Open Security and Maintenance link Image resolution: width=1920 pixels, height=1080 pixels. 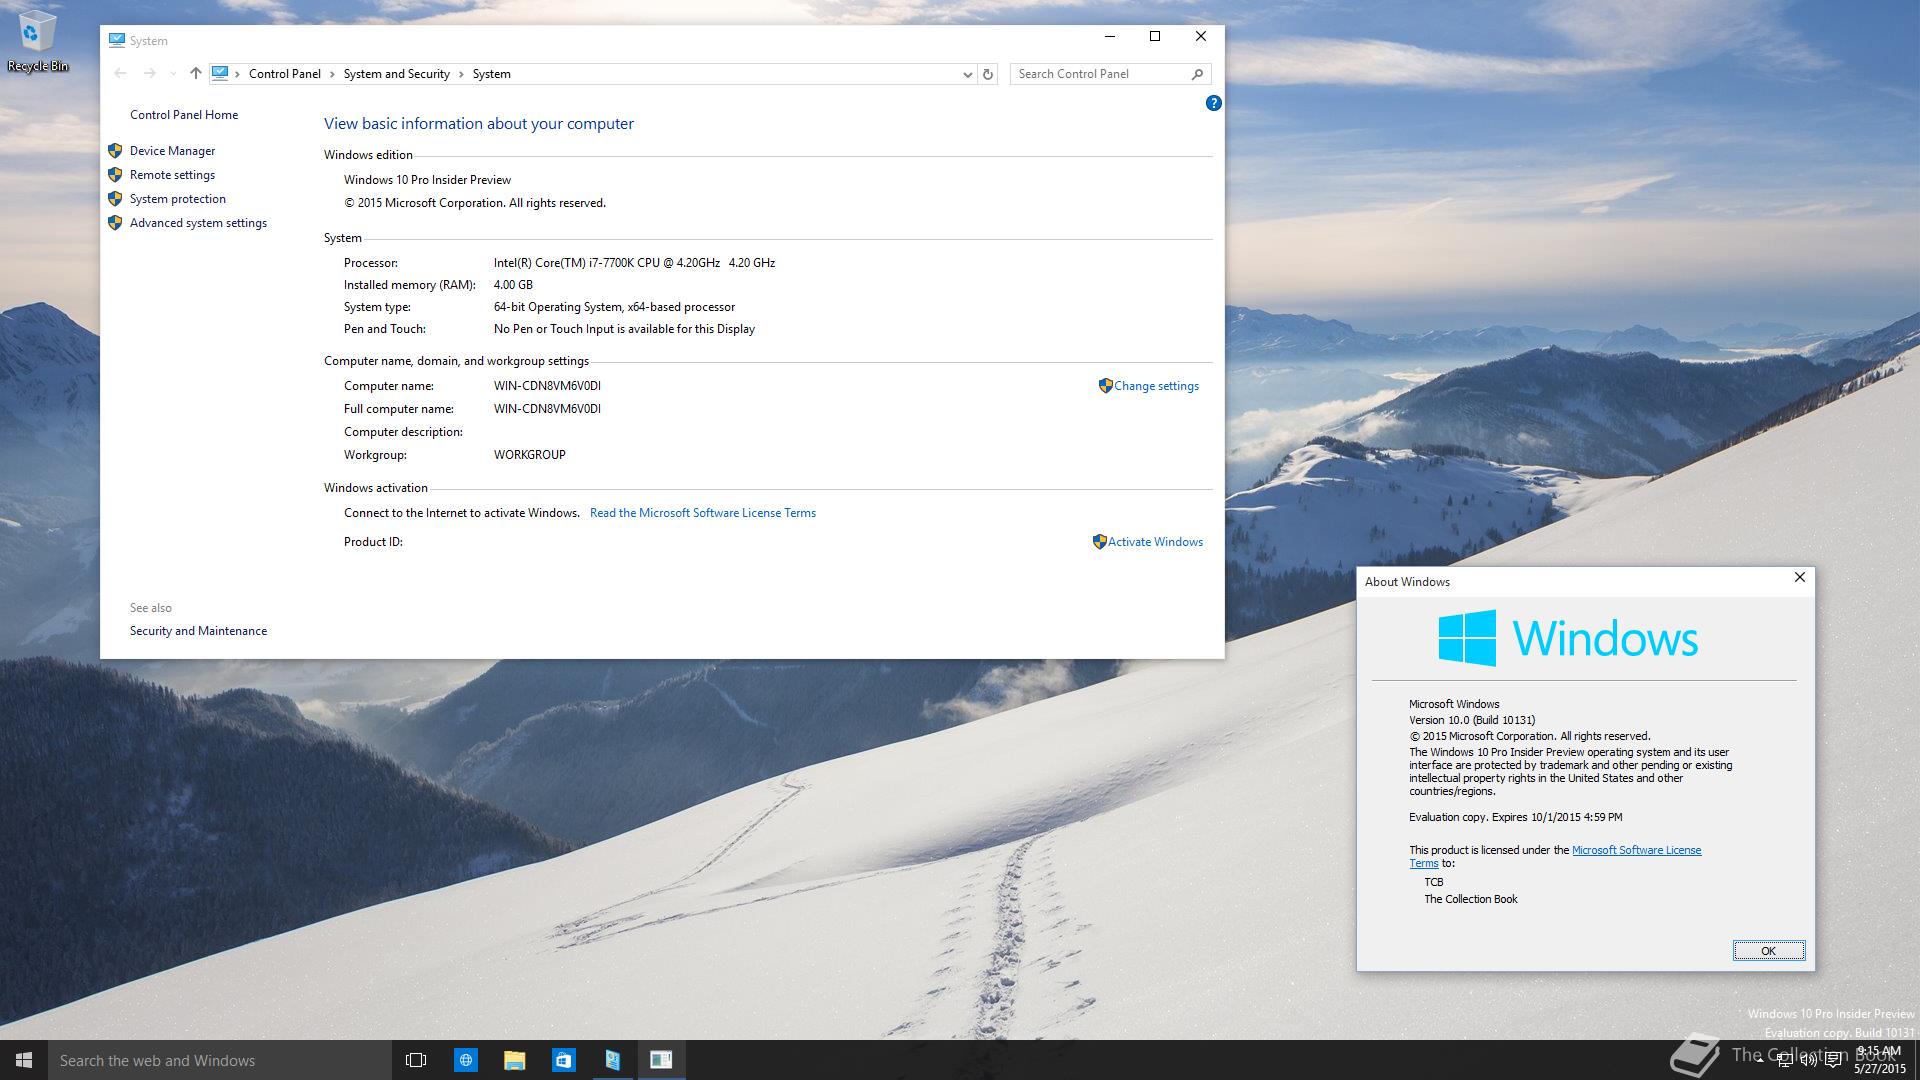pyautogui.click(x=198, y=631)
